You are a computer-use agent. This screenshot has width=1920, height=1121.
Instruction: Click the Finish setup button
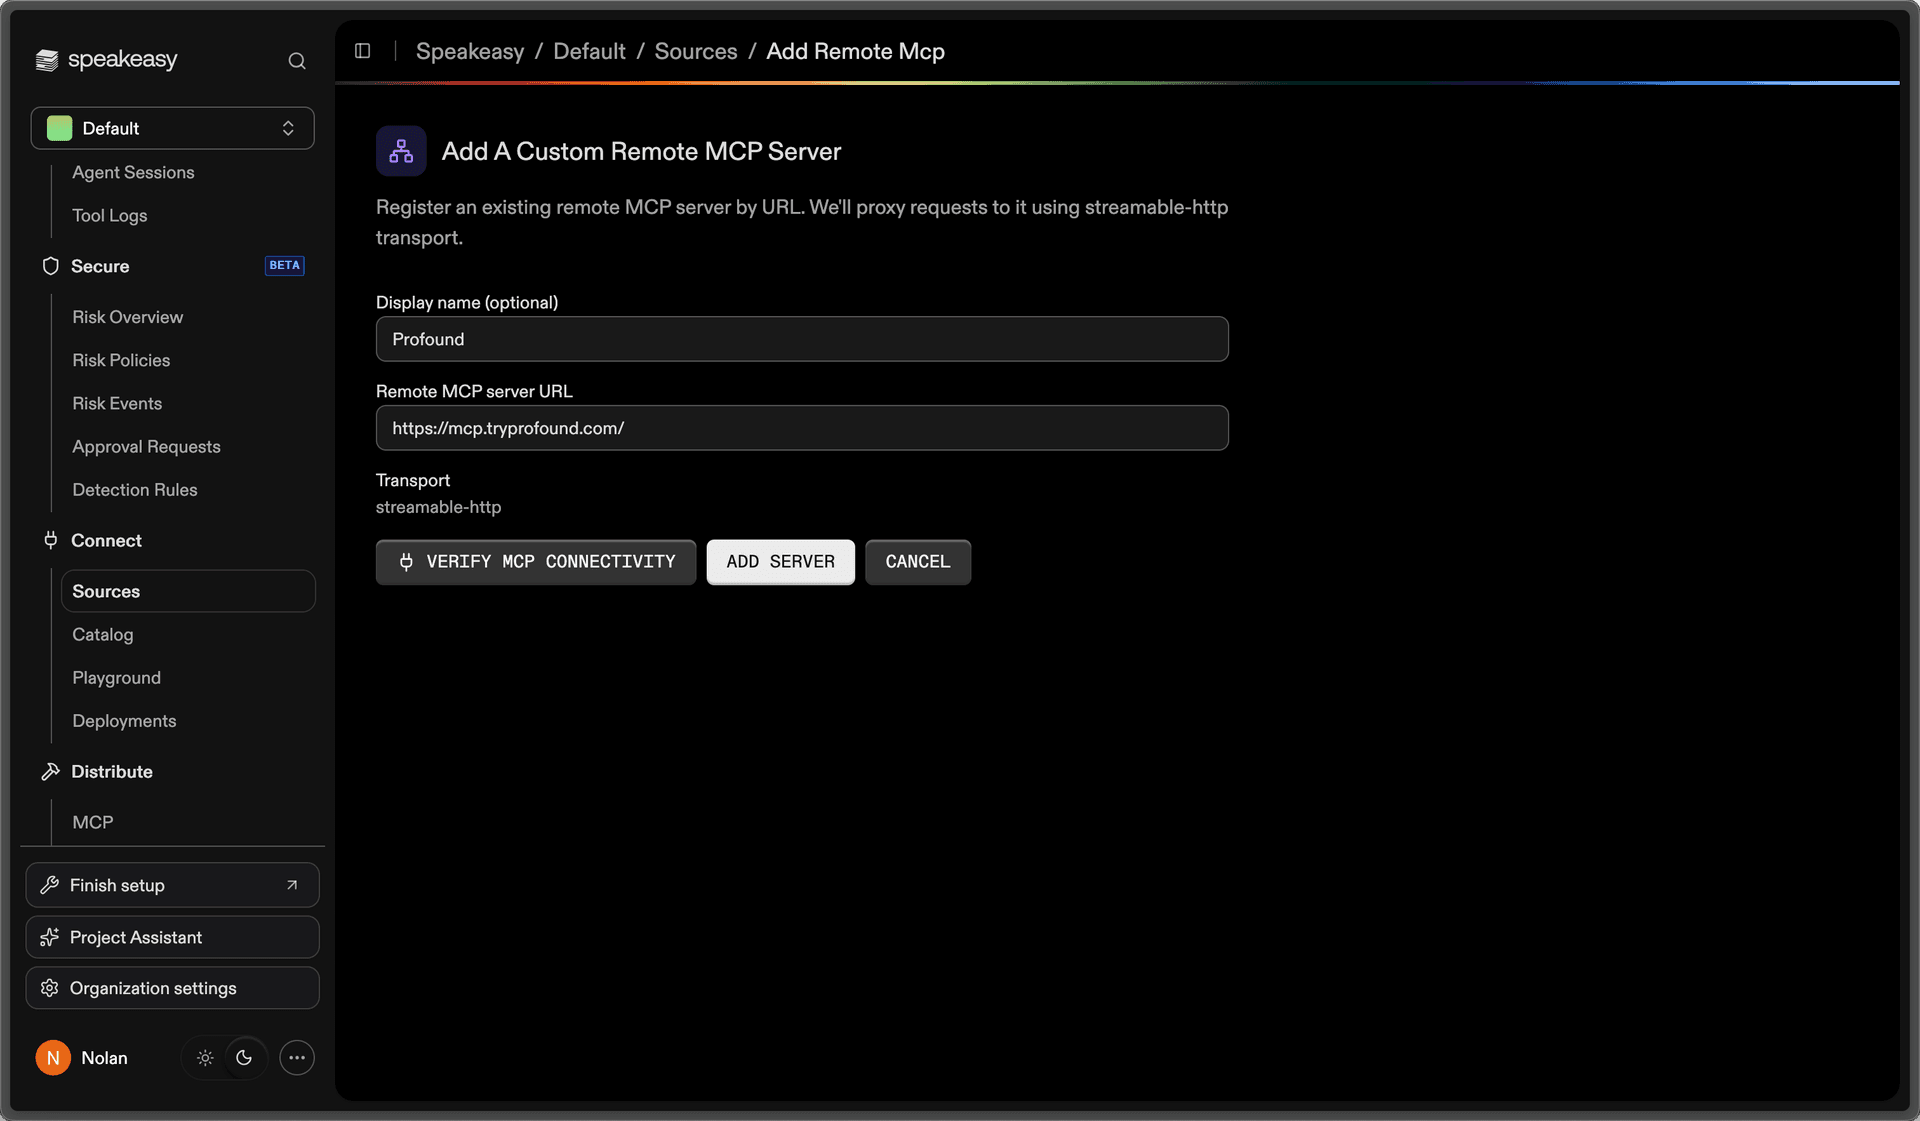pos(172,885)
